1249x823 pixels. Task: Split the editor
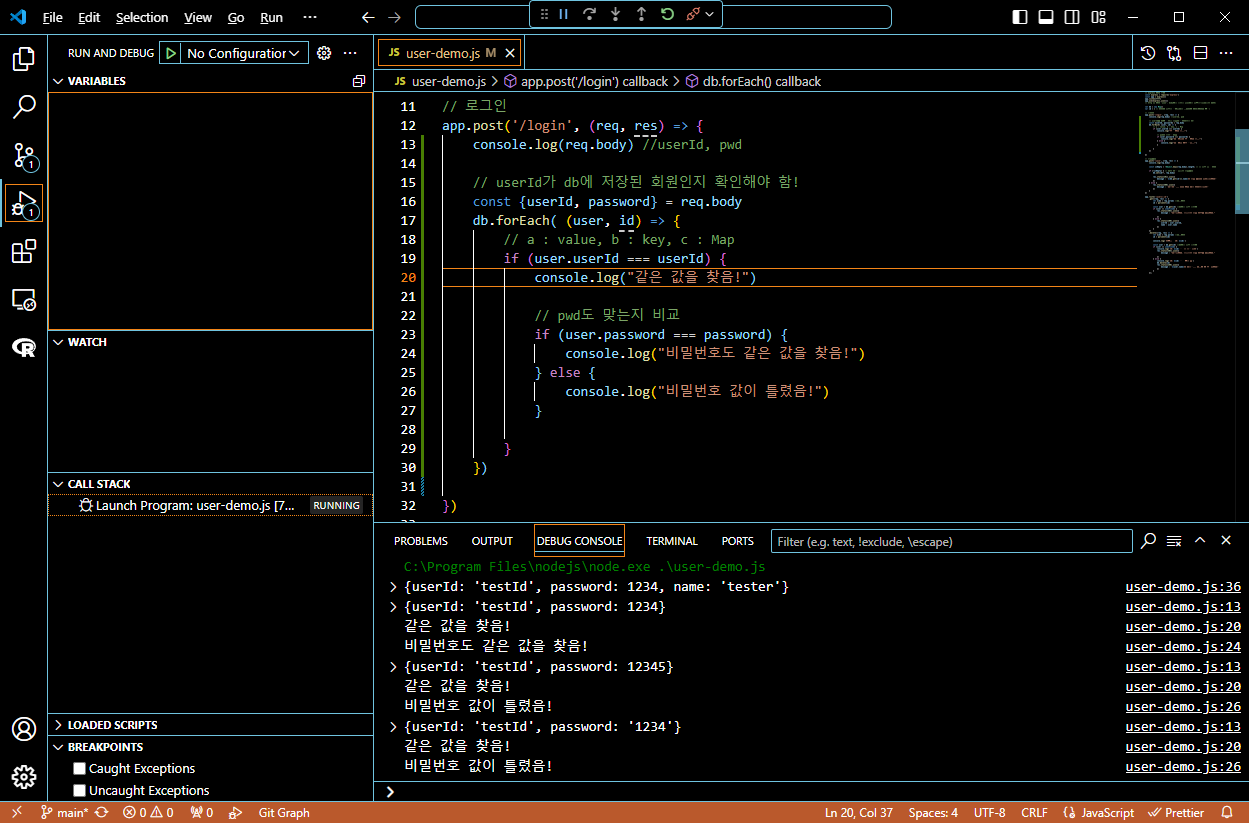[x=1201, y=53]
